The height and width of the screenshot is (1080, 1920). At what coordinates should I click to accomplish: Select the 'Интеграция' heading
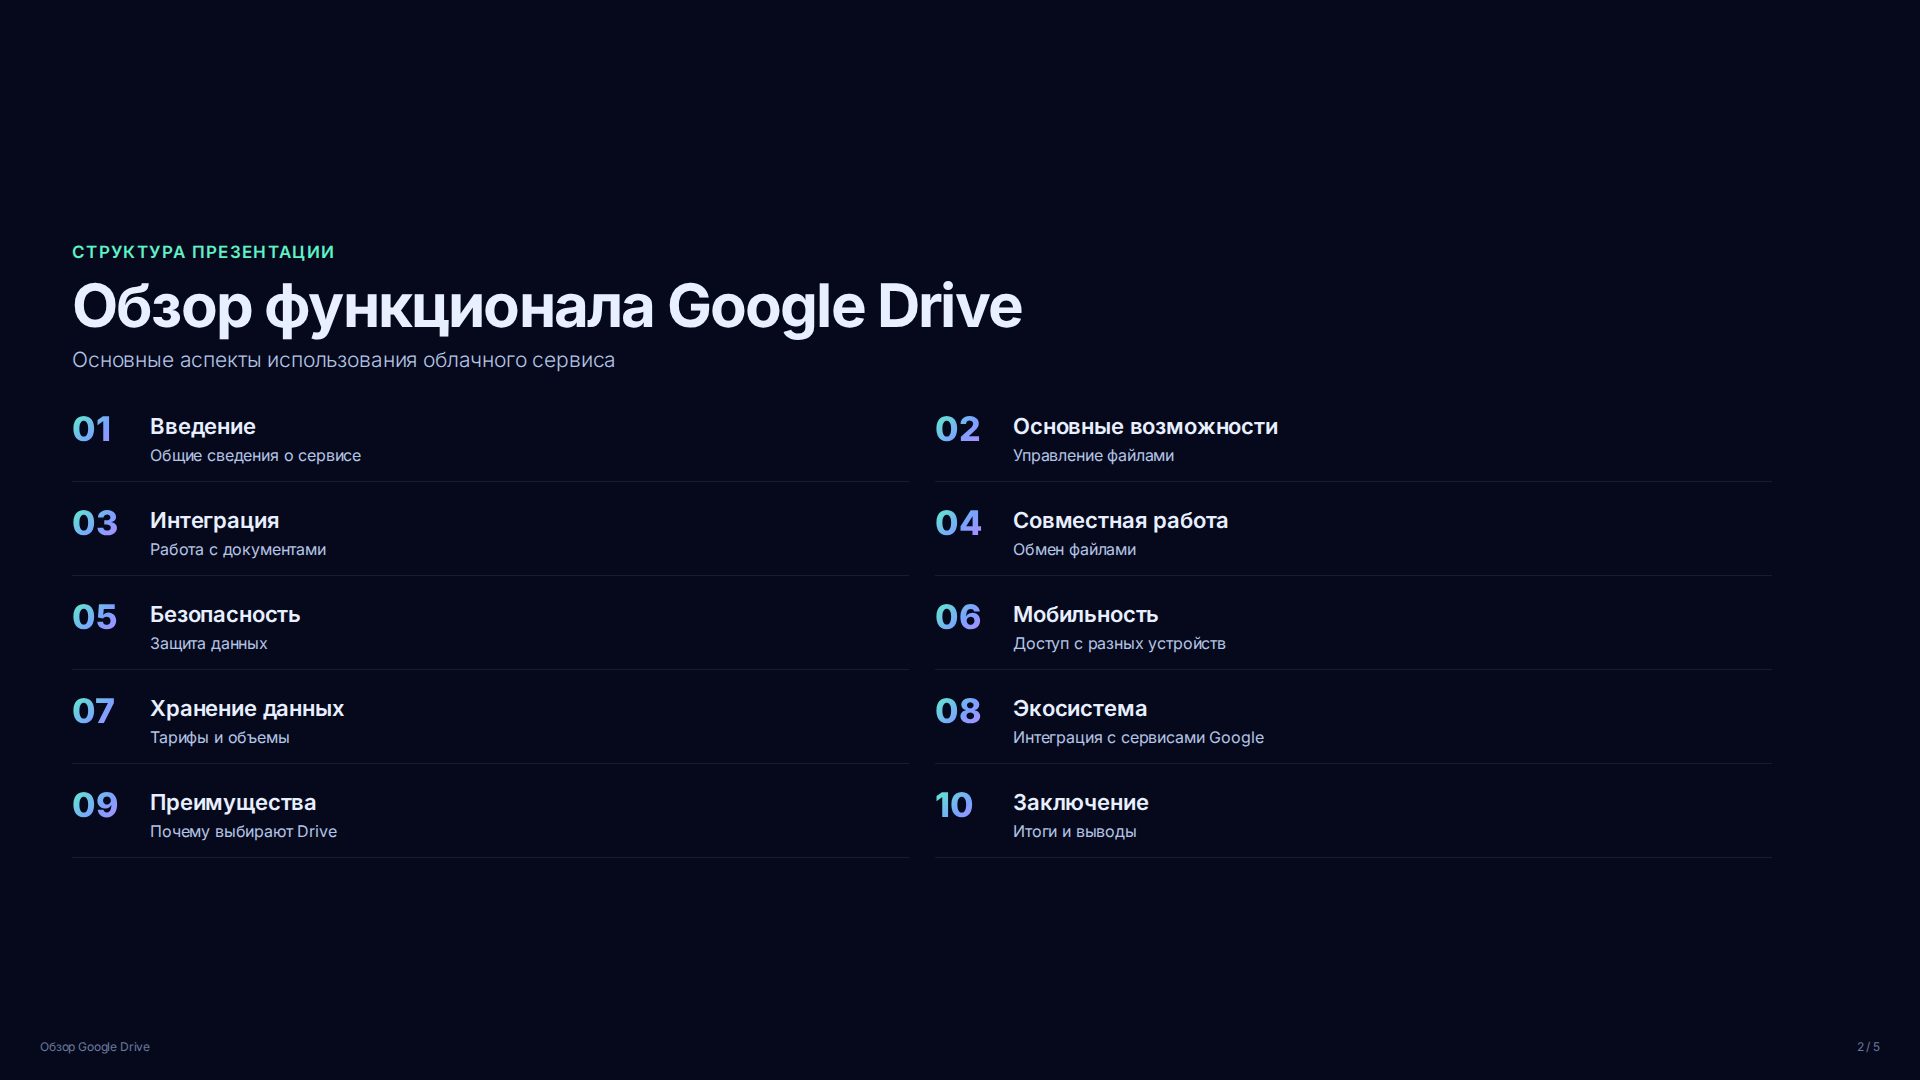point(214,521)
